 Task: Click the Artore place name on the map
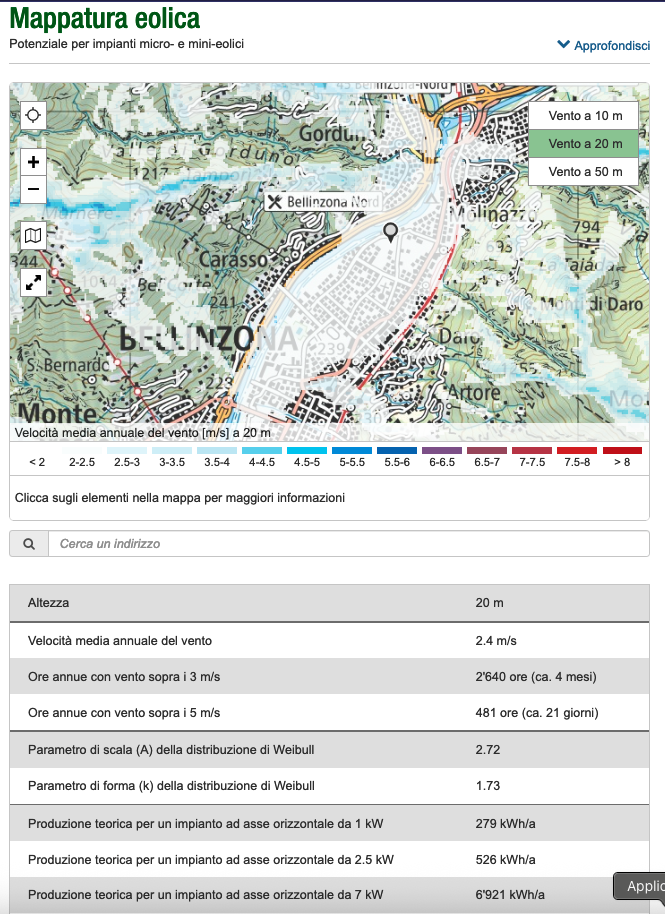click(474, 393)
